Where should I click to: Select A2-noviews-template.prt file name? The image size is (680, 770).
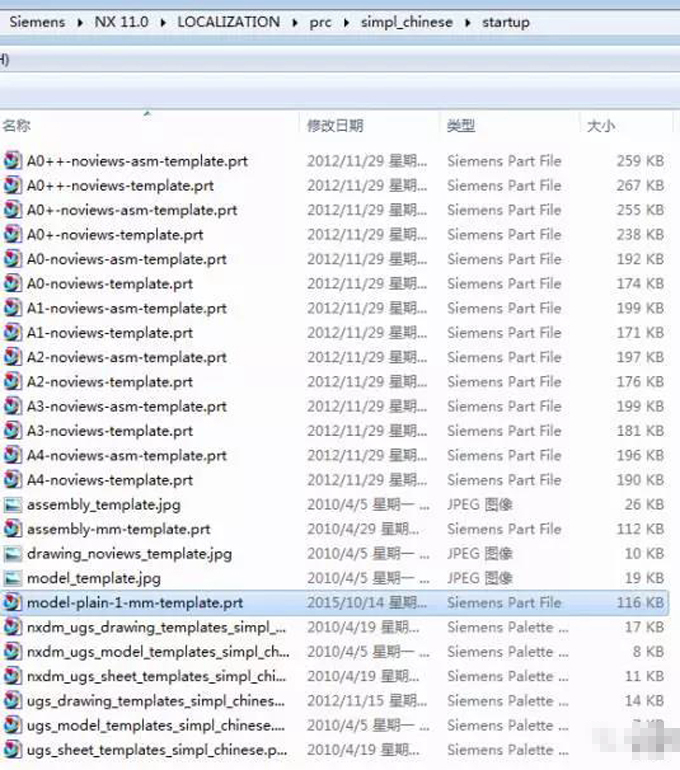pos(110,382)
